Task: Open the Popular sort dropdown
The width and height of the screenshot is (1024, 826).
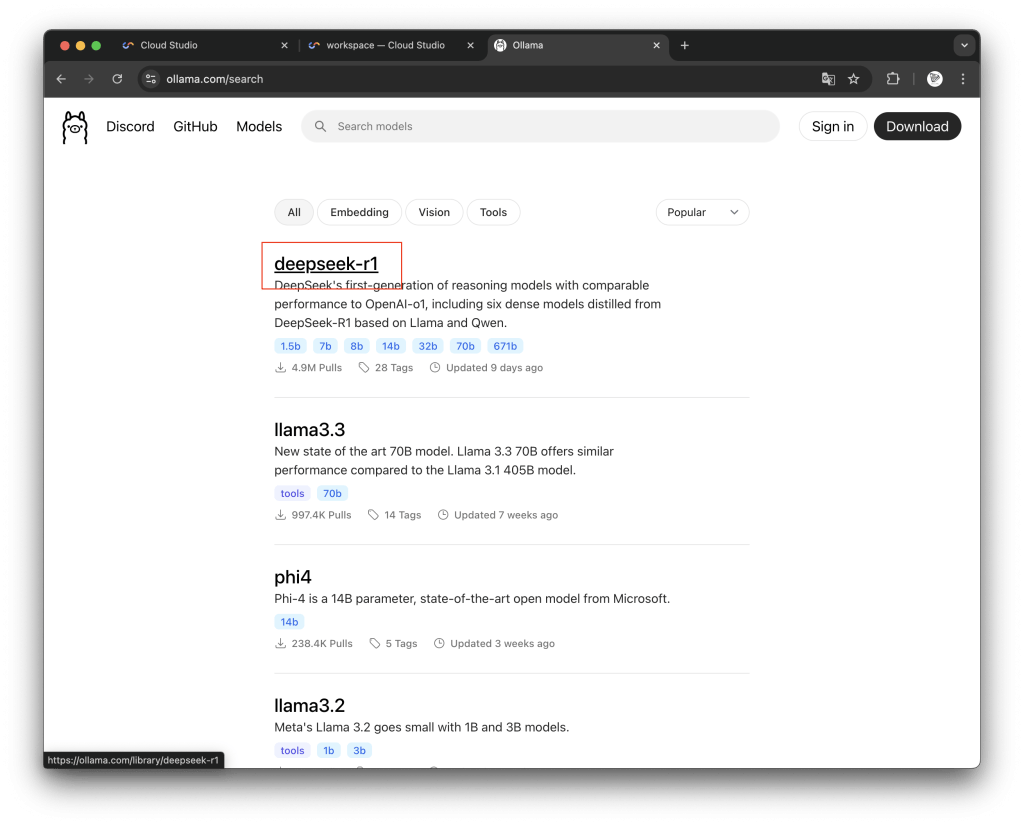Action: point(702,212)
